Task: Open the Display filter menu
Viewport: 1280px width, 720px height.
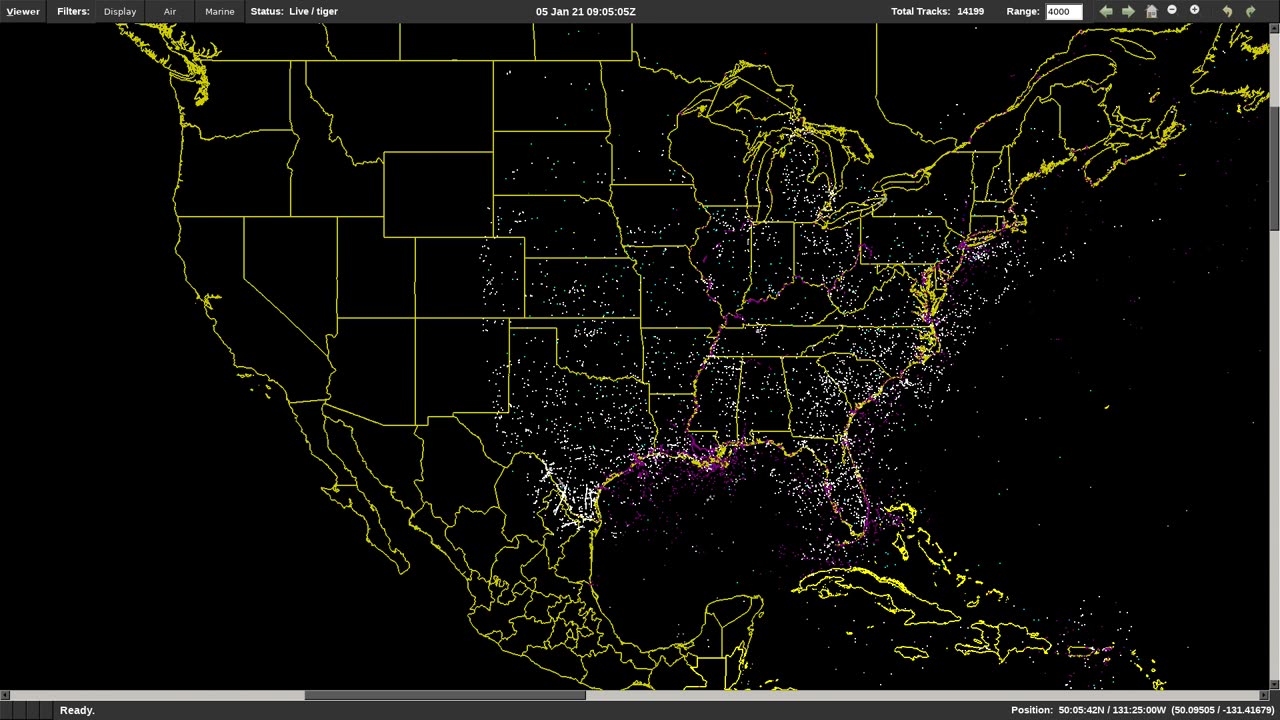Action: point(120,11)
